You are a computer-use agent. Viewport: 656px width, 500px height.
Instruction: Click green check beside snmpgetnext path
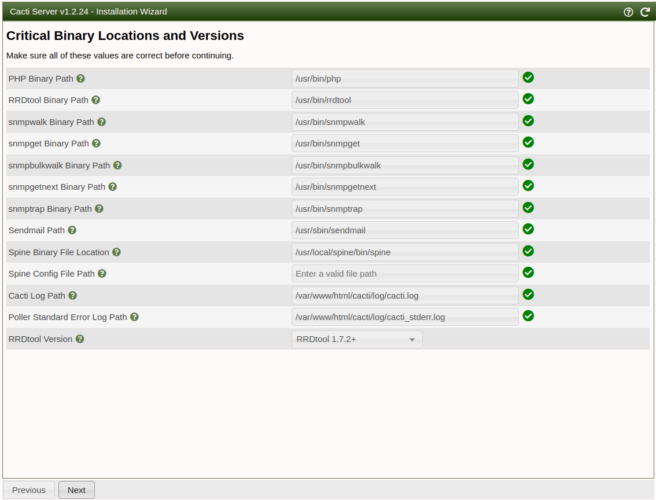528,186
